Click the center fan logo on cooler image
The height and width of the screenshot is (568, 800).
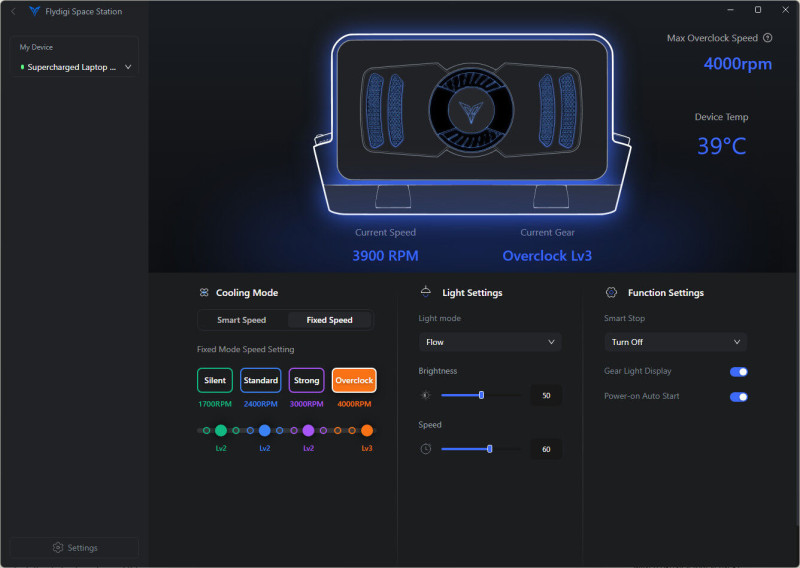pos(471,110)
